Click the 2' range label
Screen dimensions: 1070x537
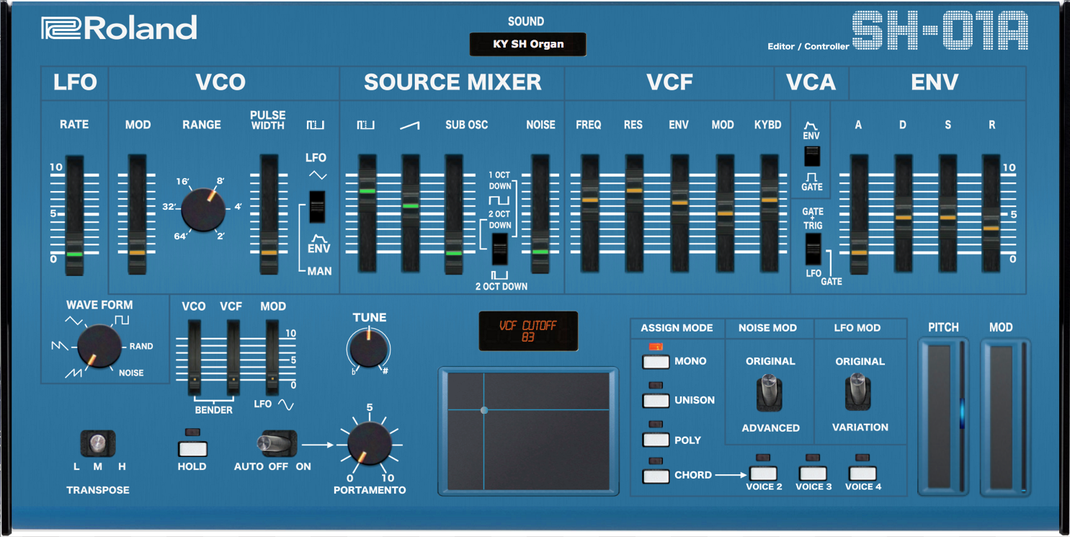220,236
